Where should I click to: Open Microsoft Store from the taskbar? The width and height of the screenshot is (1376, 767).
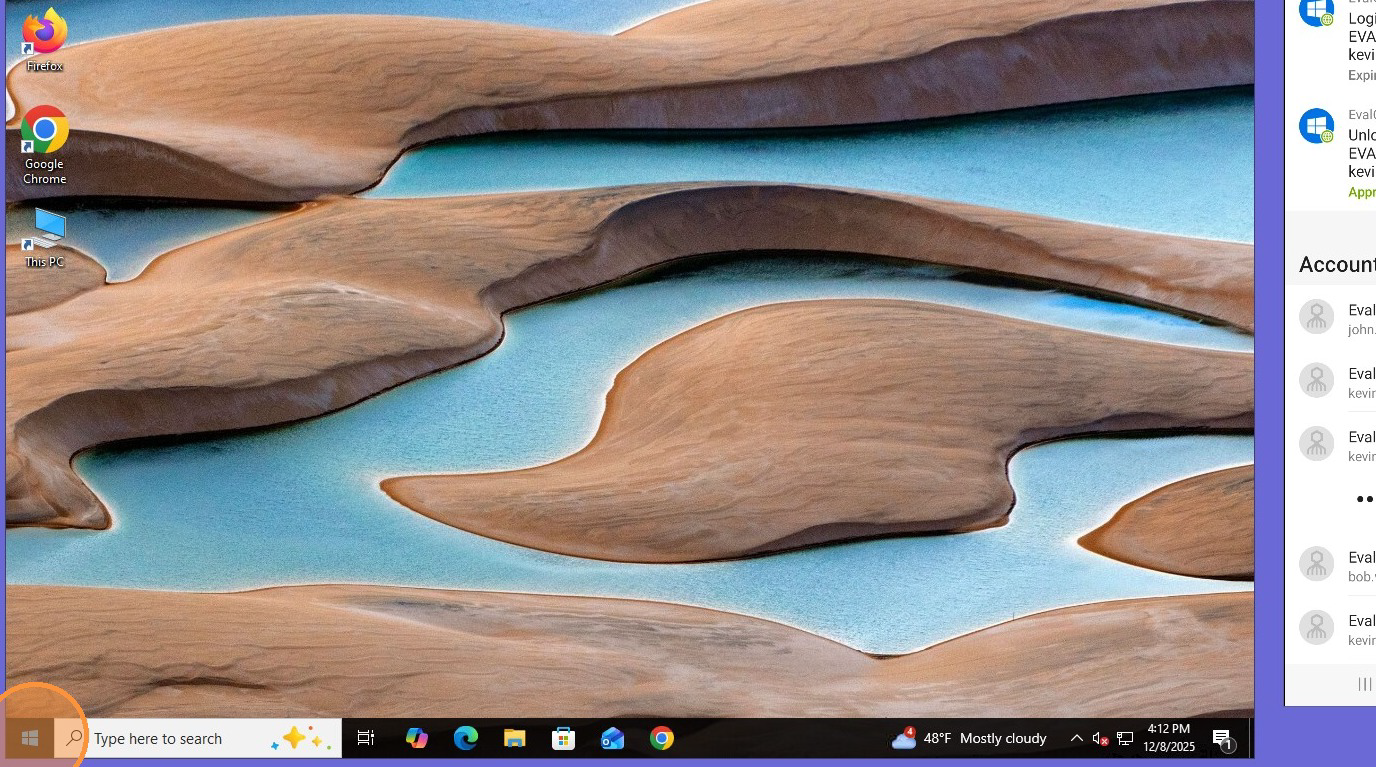563,738
